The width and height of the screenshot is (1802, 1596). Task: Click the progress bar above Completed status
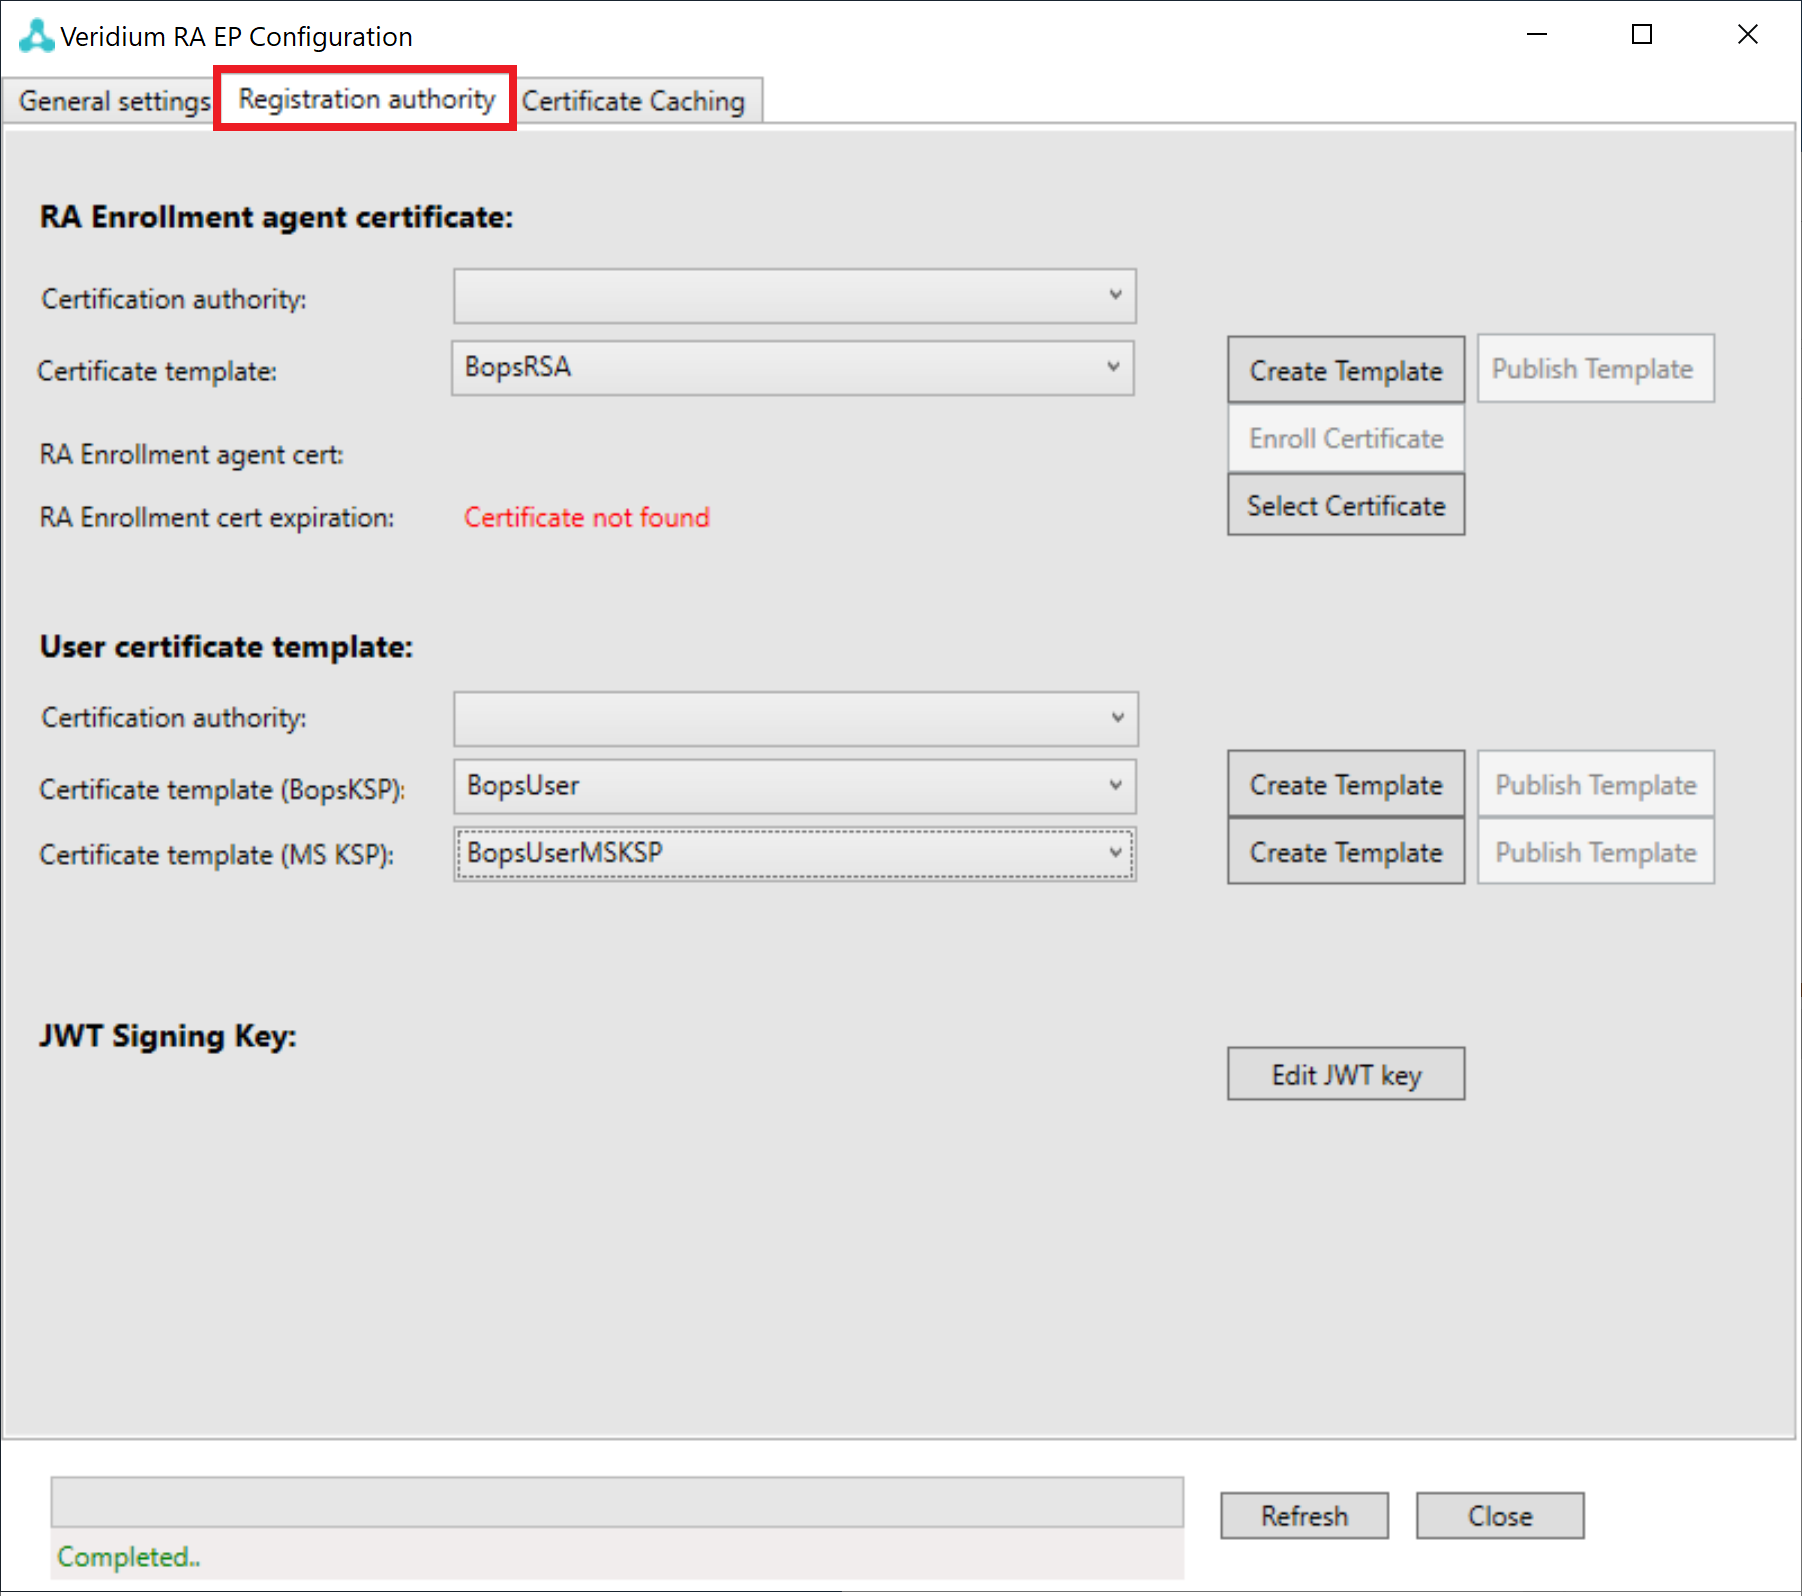pyautogui.click(x=617, y=1502)
